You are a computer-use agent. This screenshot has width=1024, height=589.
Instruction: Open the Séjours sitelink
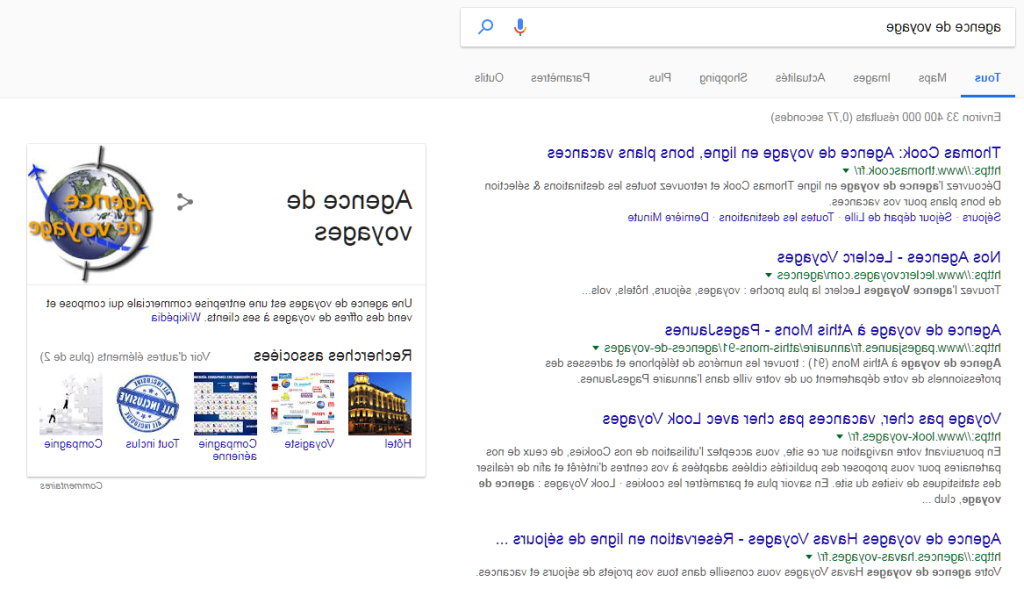pyautogui.click(x=982, y=217)
